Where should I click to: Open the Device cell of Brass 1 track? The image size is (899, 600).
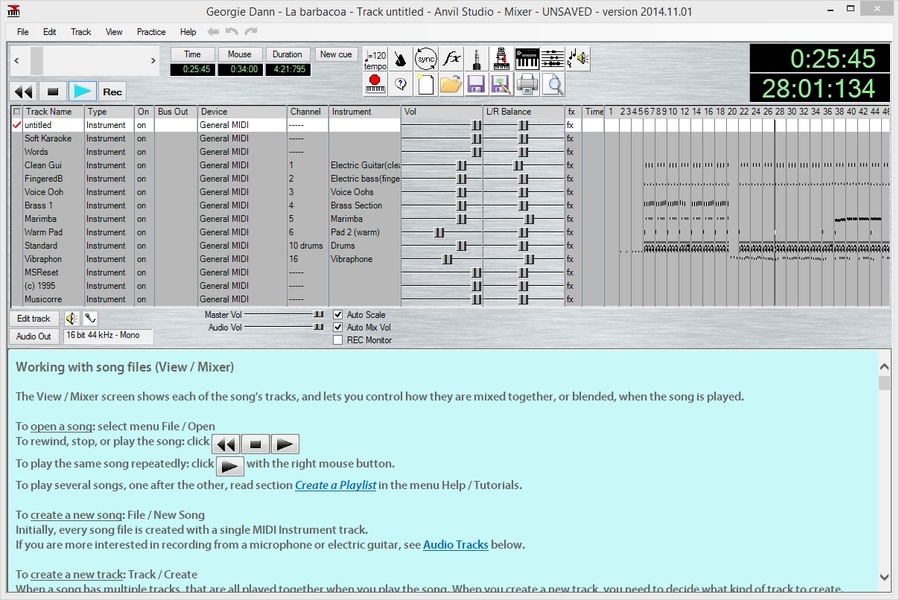pyautogui.click(x=240, y=205)
